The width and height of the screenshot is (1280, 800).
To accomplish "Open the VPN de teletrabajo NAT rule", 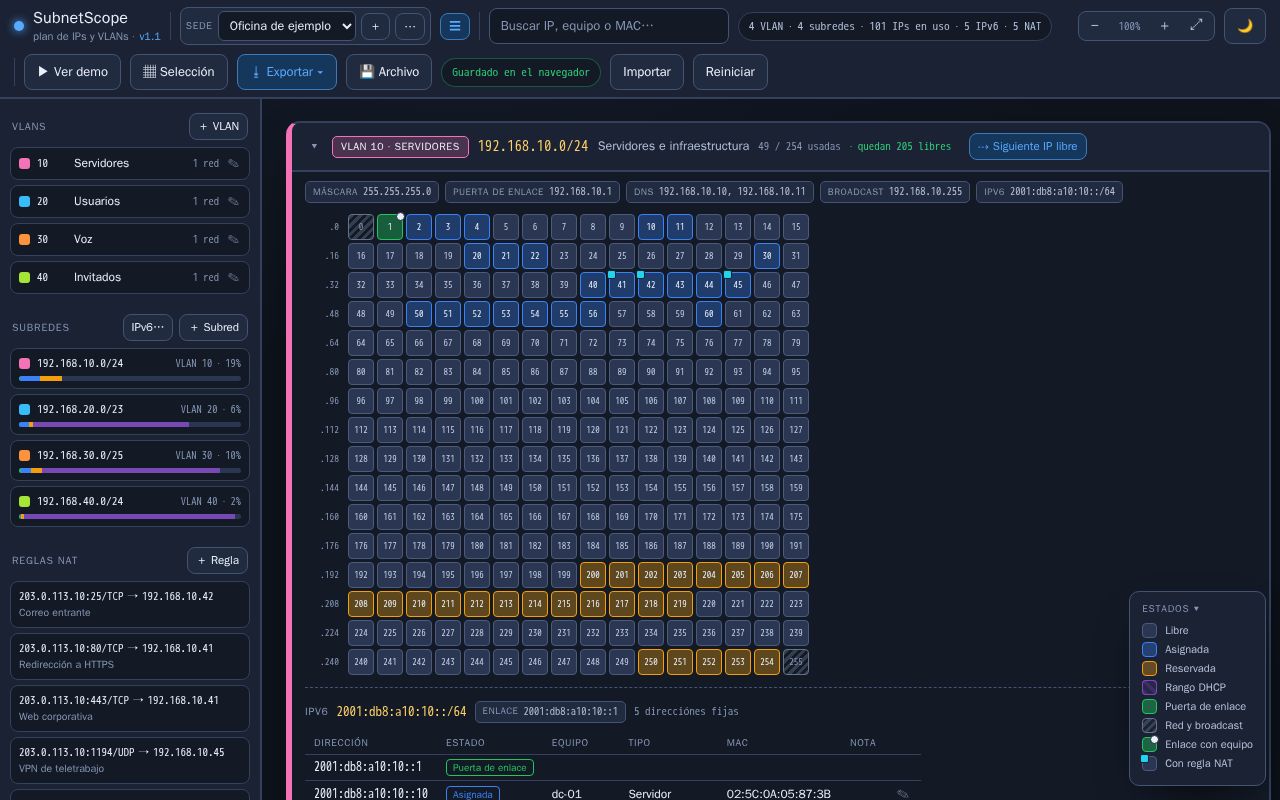I will click(130, 760).
